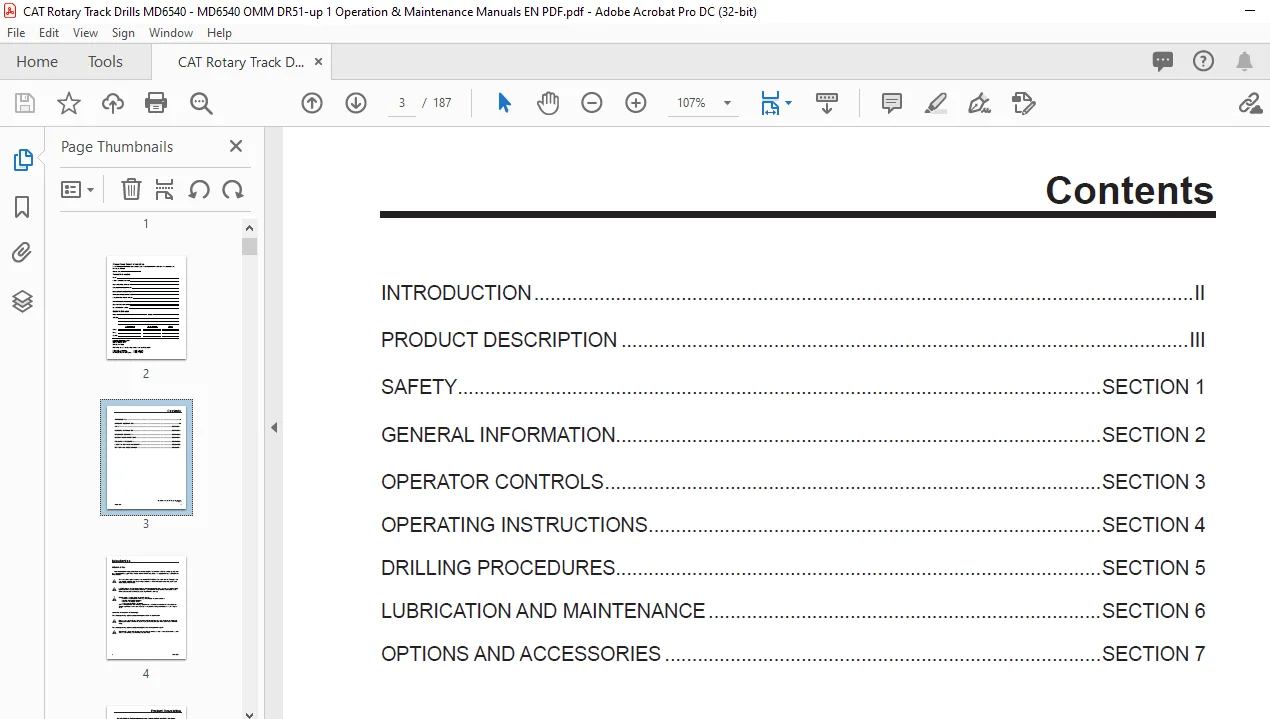
Task: Open the Sign document pen tool
Action: [x=980, y=103]
